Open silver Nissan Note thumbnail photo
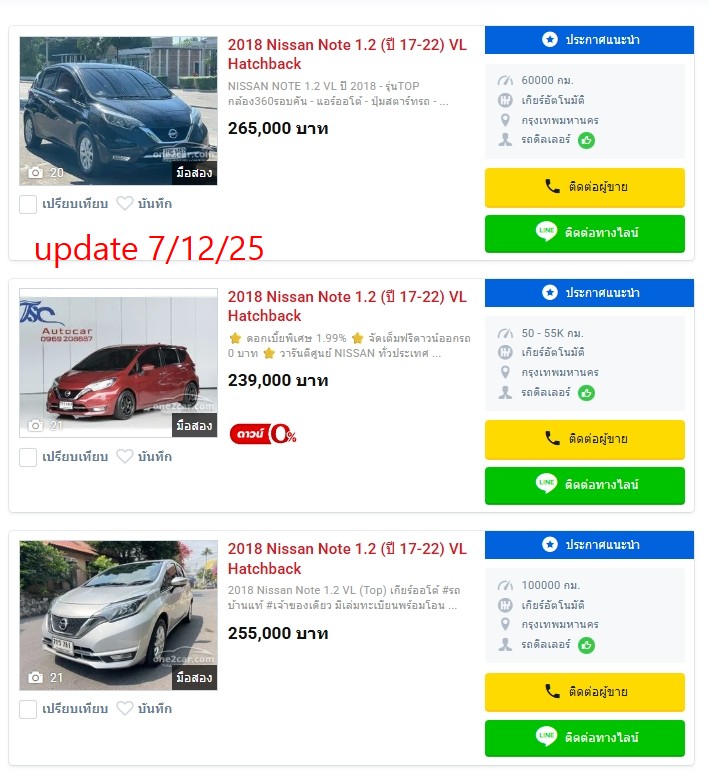709x778 pixels. (x=118, y=615)
